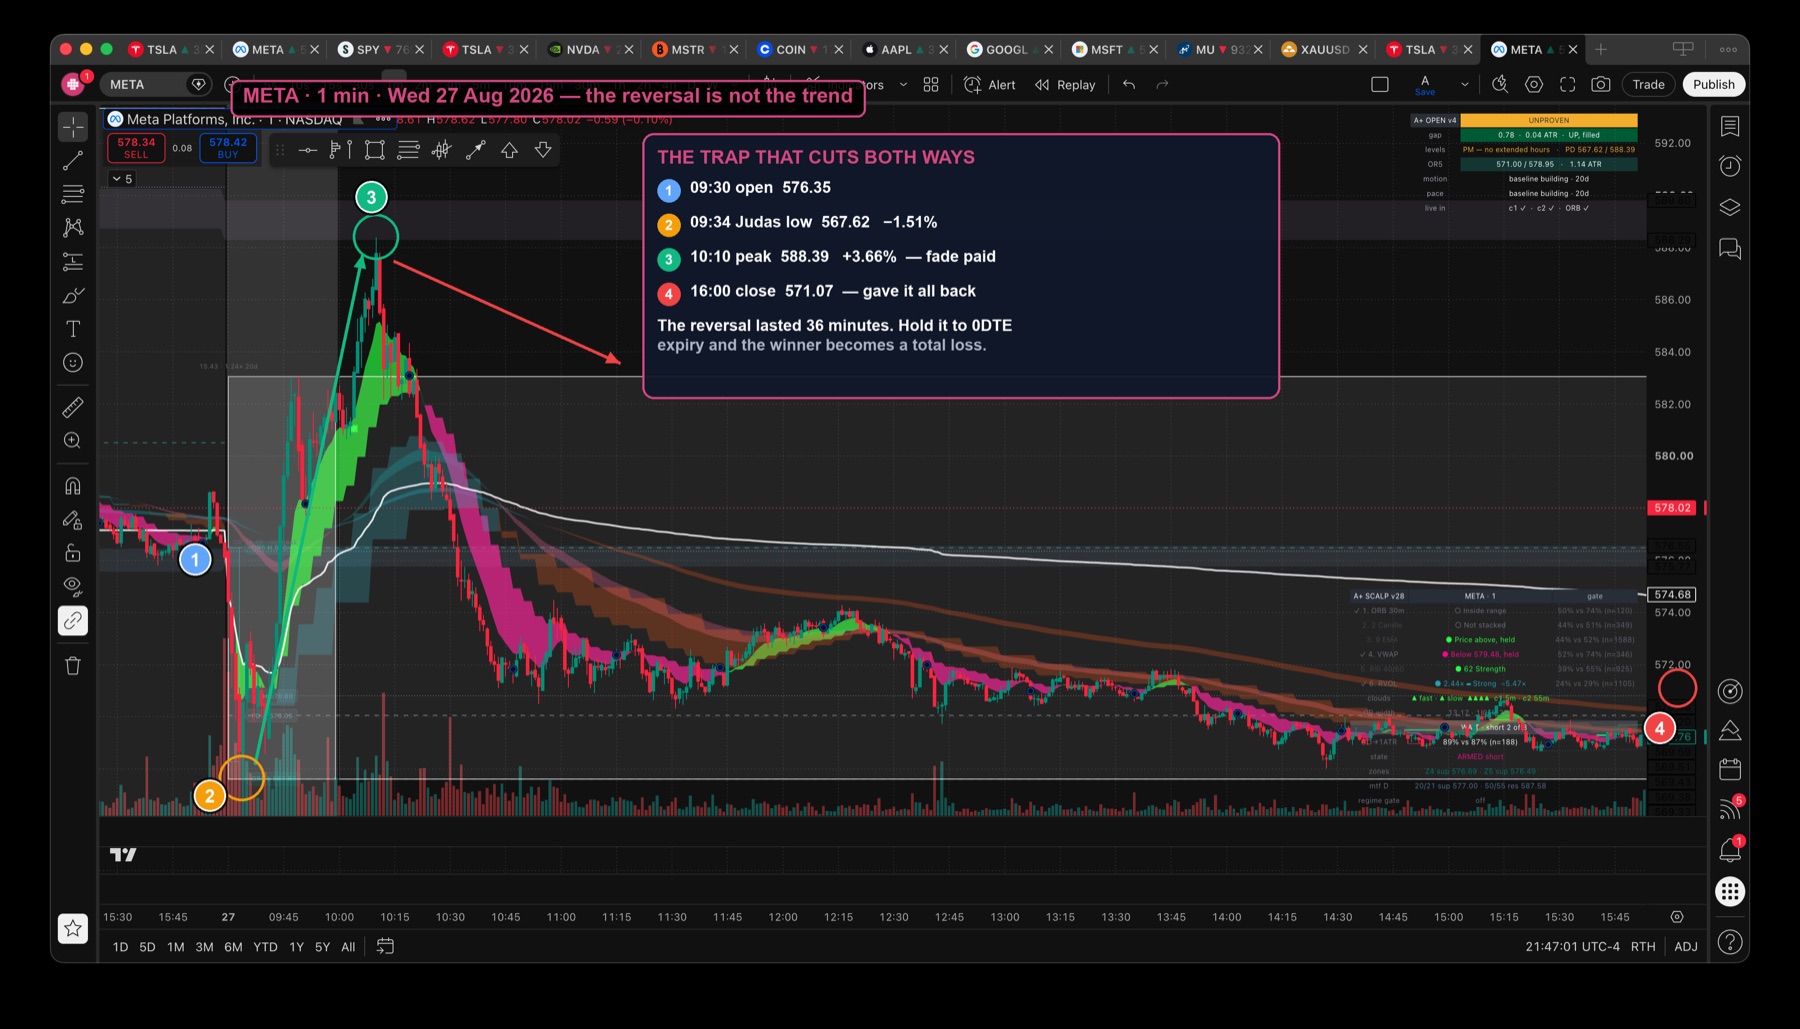
Task: Select the brush drawing tool
Action: pyautogui.click(x=73, y=296)
